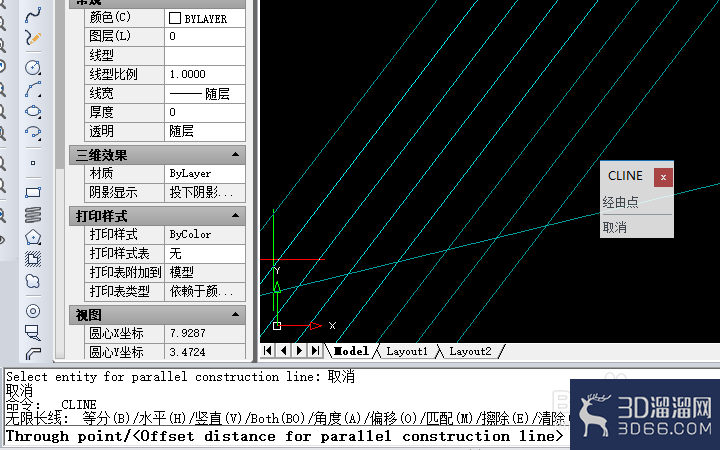Select the 打印样式表 value 无
The image size is (720, 450).
pos(205,253)
